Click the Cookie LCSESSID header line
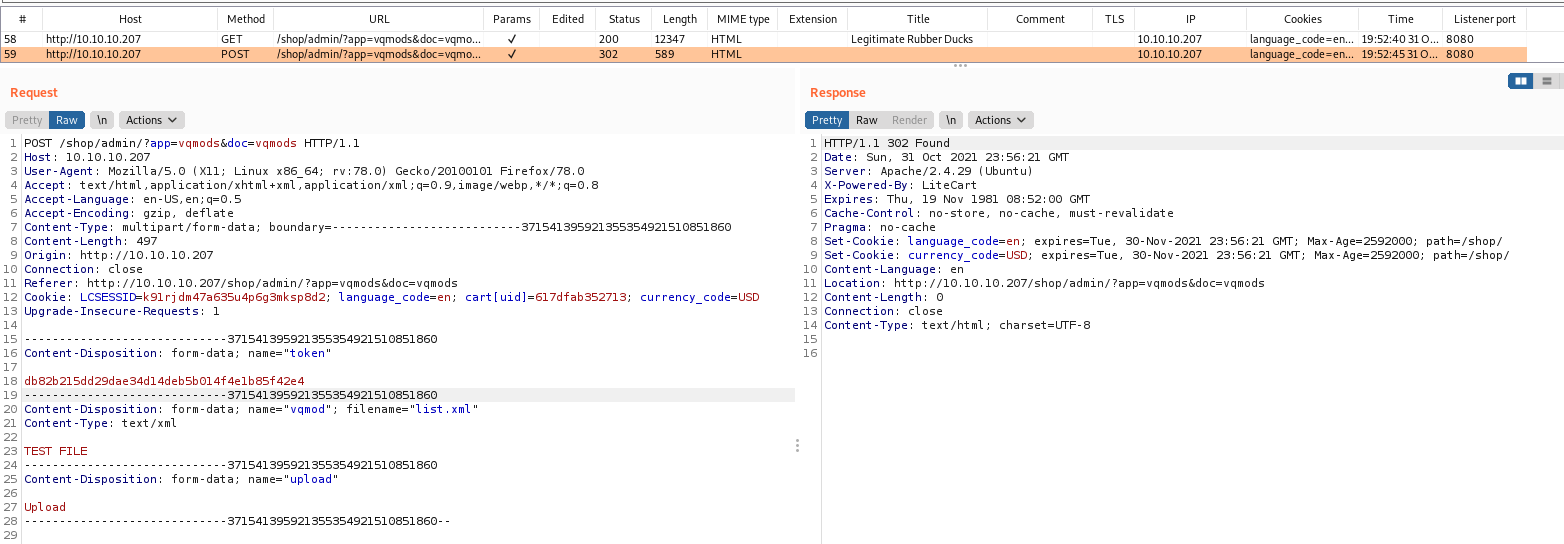Viewport: 1564px width, 544px height. [x=392, y=297]
